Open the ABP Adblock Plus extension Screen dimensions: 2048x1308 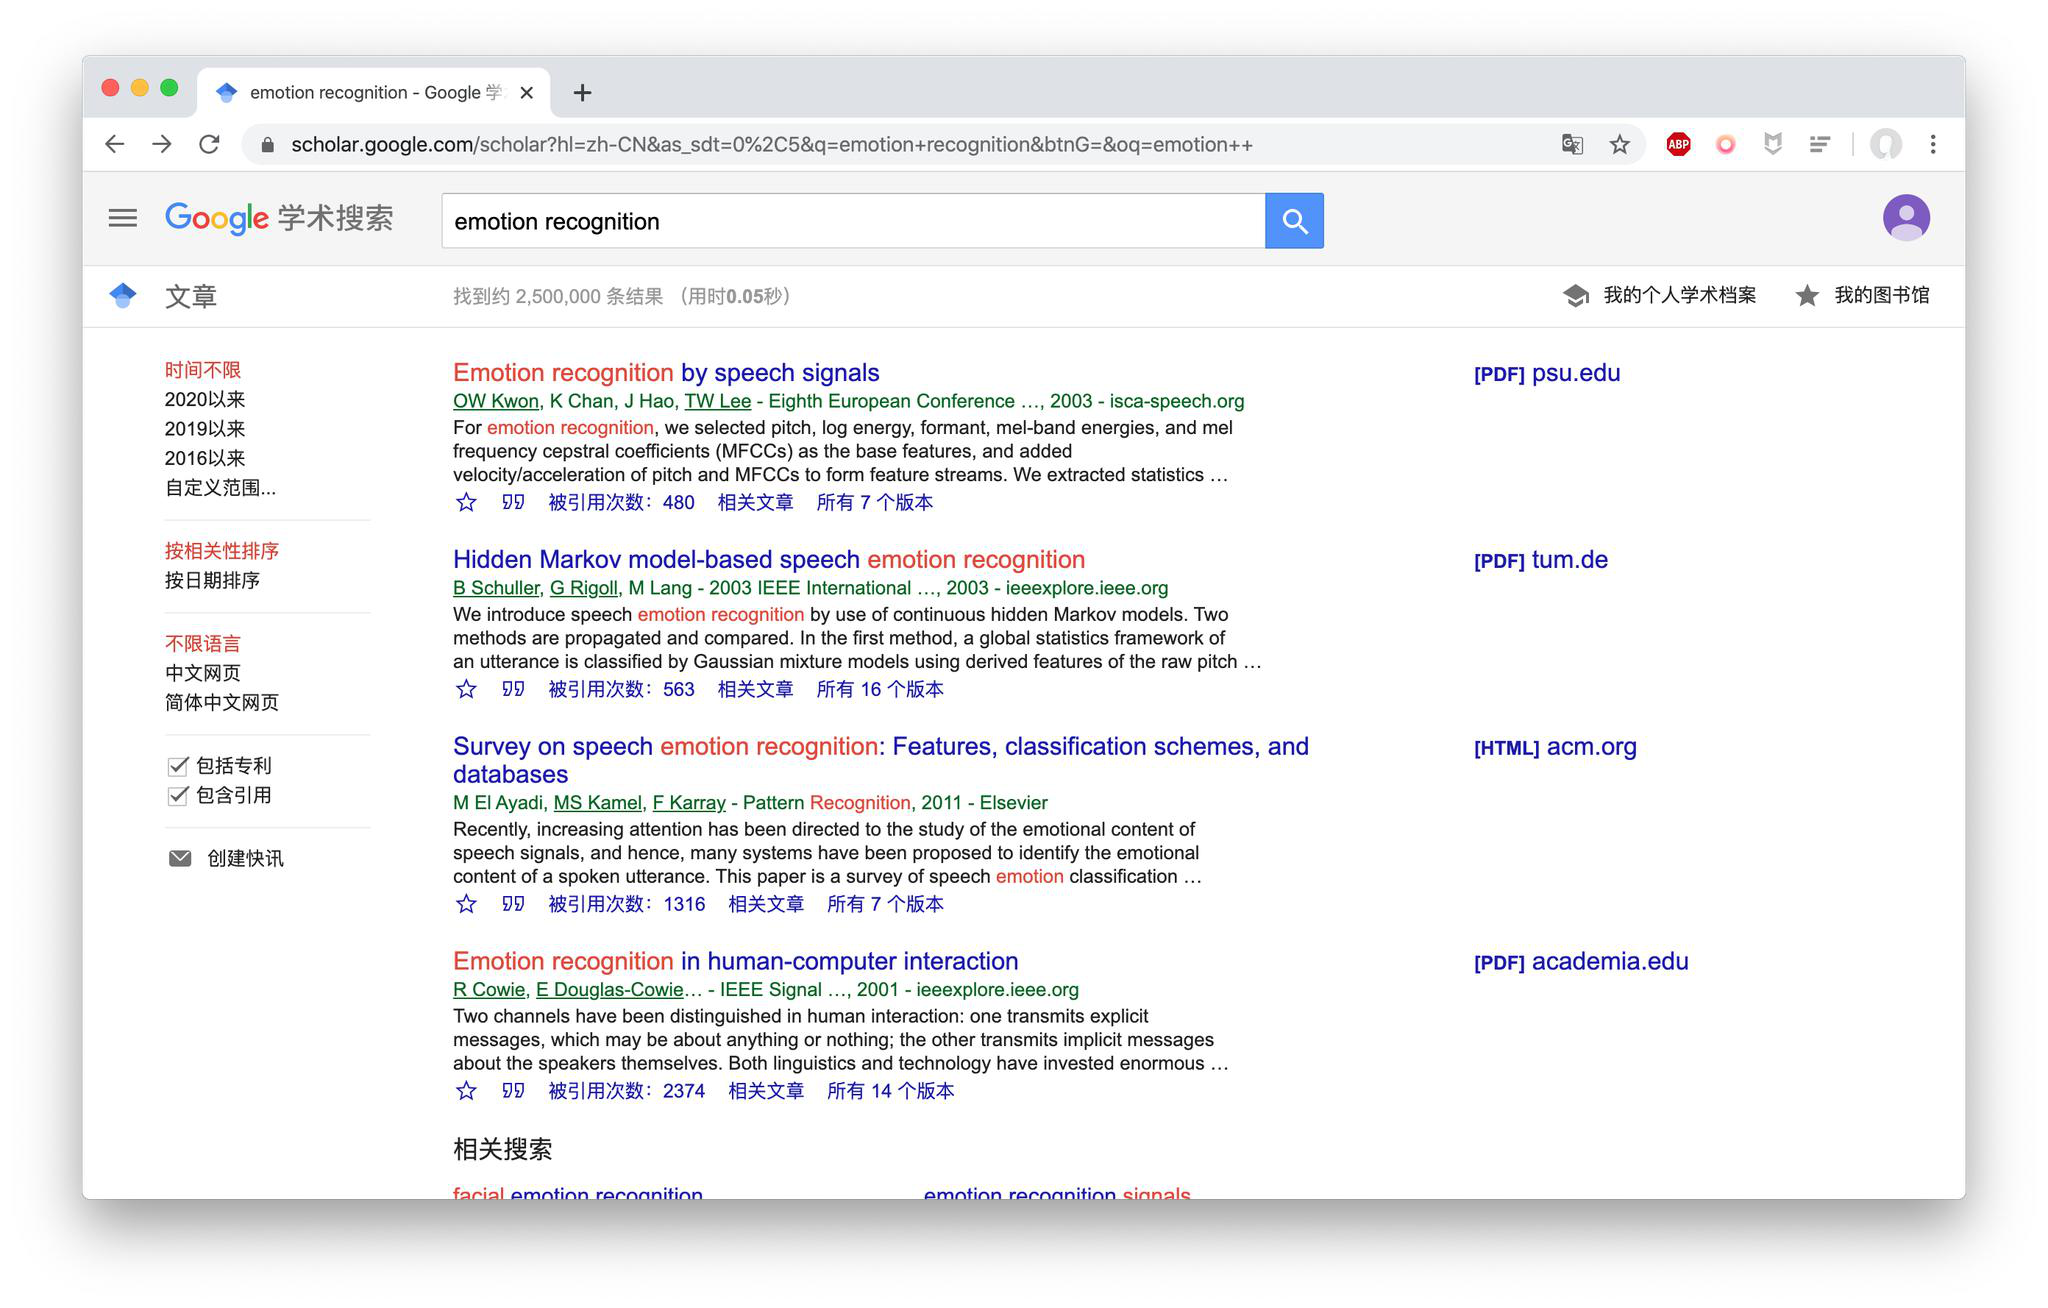click(1678, 144)
